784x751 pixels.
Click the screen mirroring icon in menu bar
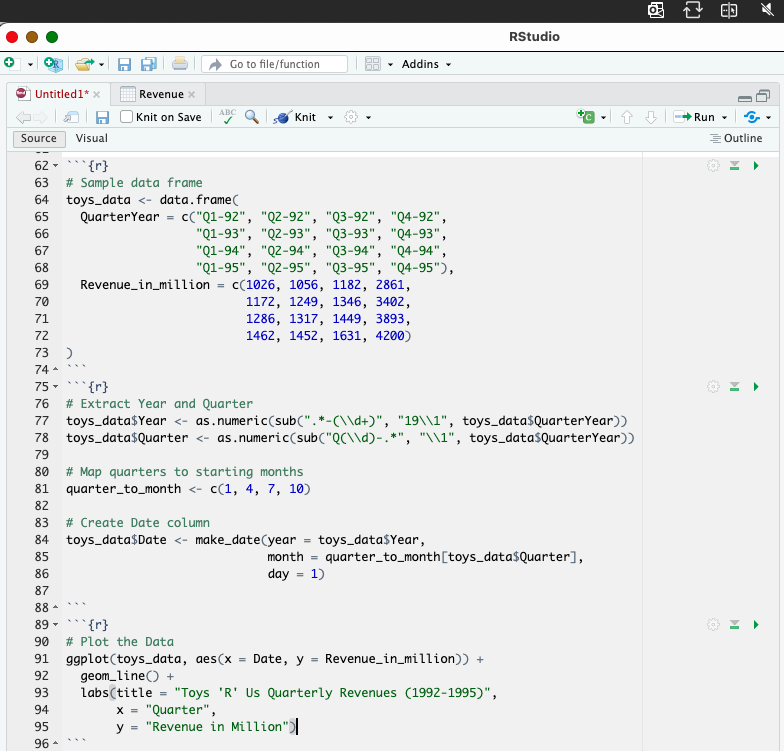729,10
